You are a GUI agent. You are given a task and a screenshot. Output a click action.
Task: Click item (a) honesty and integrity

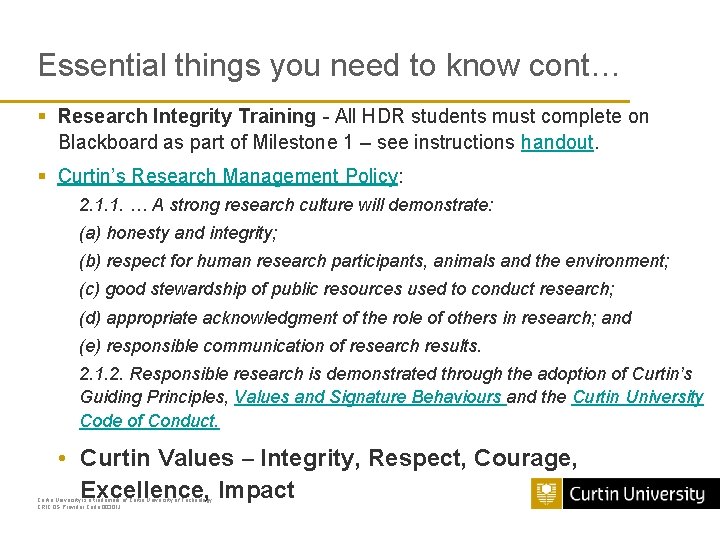(x=178, y=233)
